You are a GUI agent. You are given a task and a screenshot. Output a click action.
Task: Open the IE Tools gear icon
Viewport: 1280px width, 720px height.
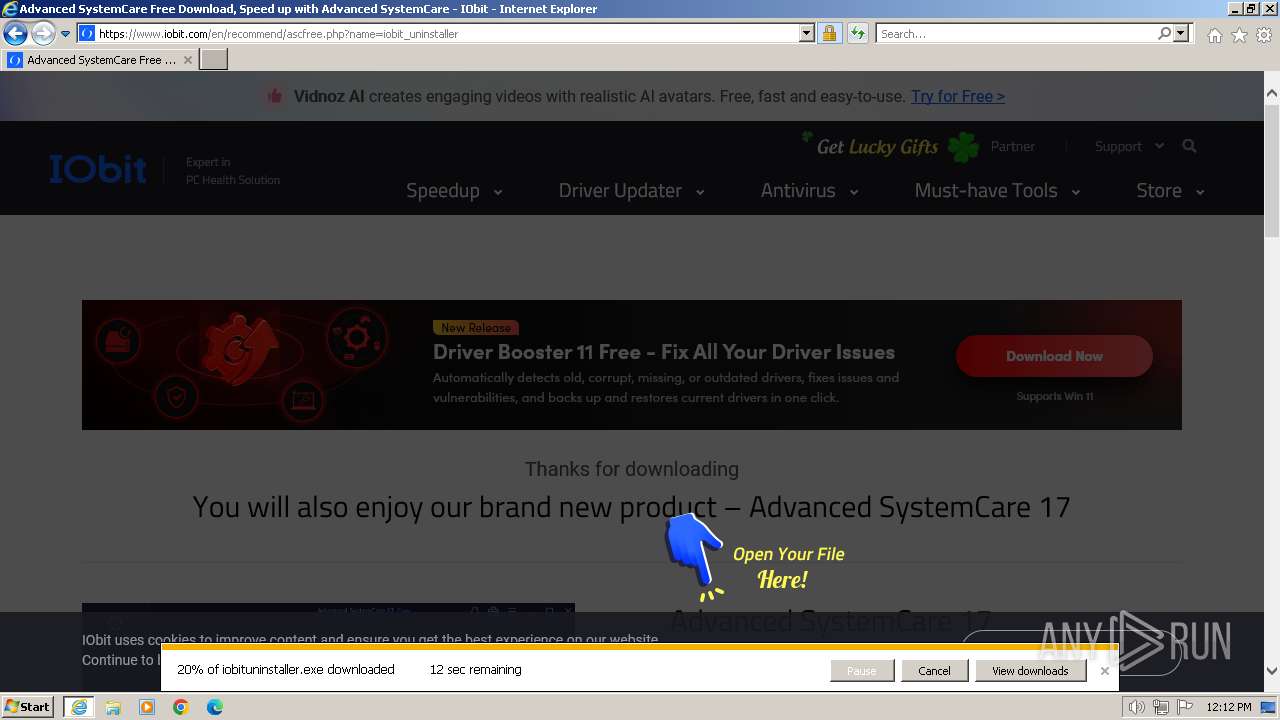1264,35
